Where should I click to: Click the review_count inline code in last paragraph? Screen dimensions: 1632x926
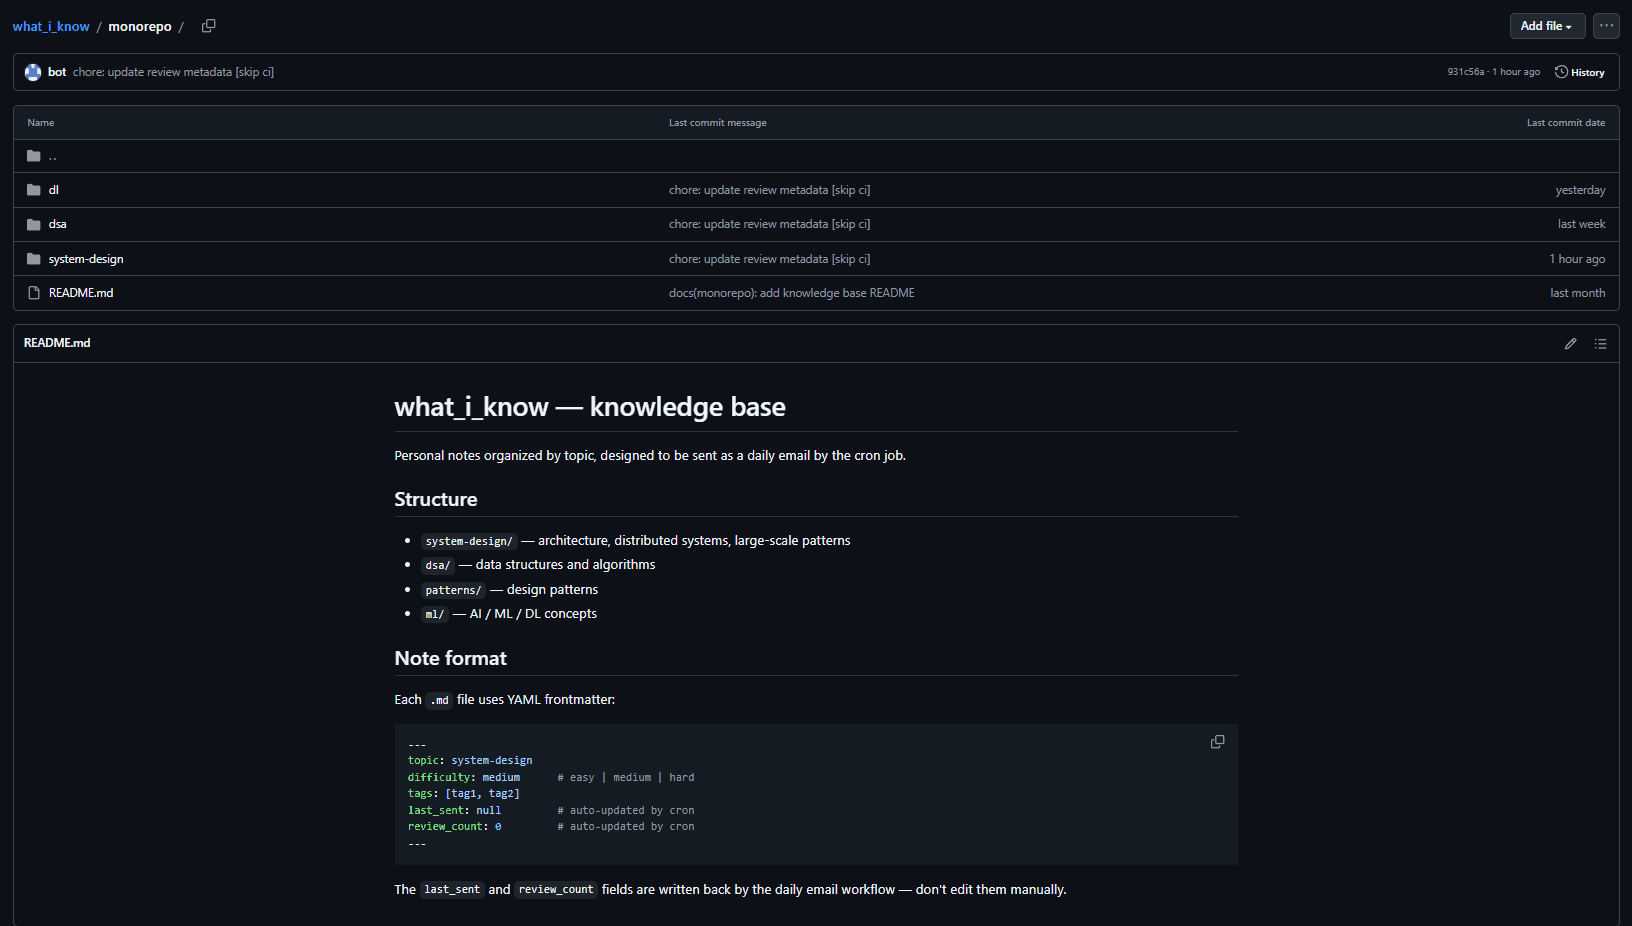tap(556, 890)
